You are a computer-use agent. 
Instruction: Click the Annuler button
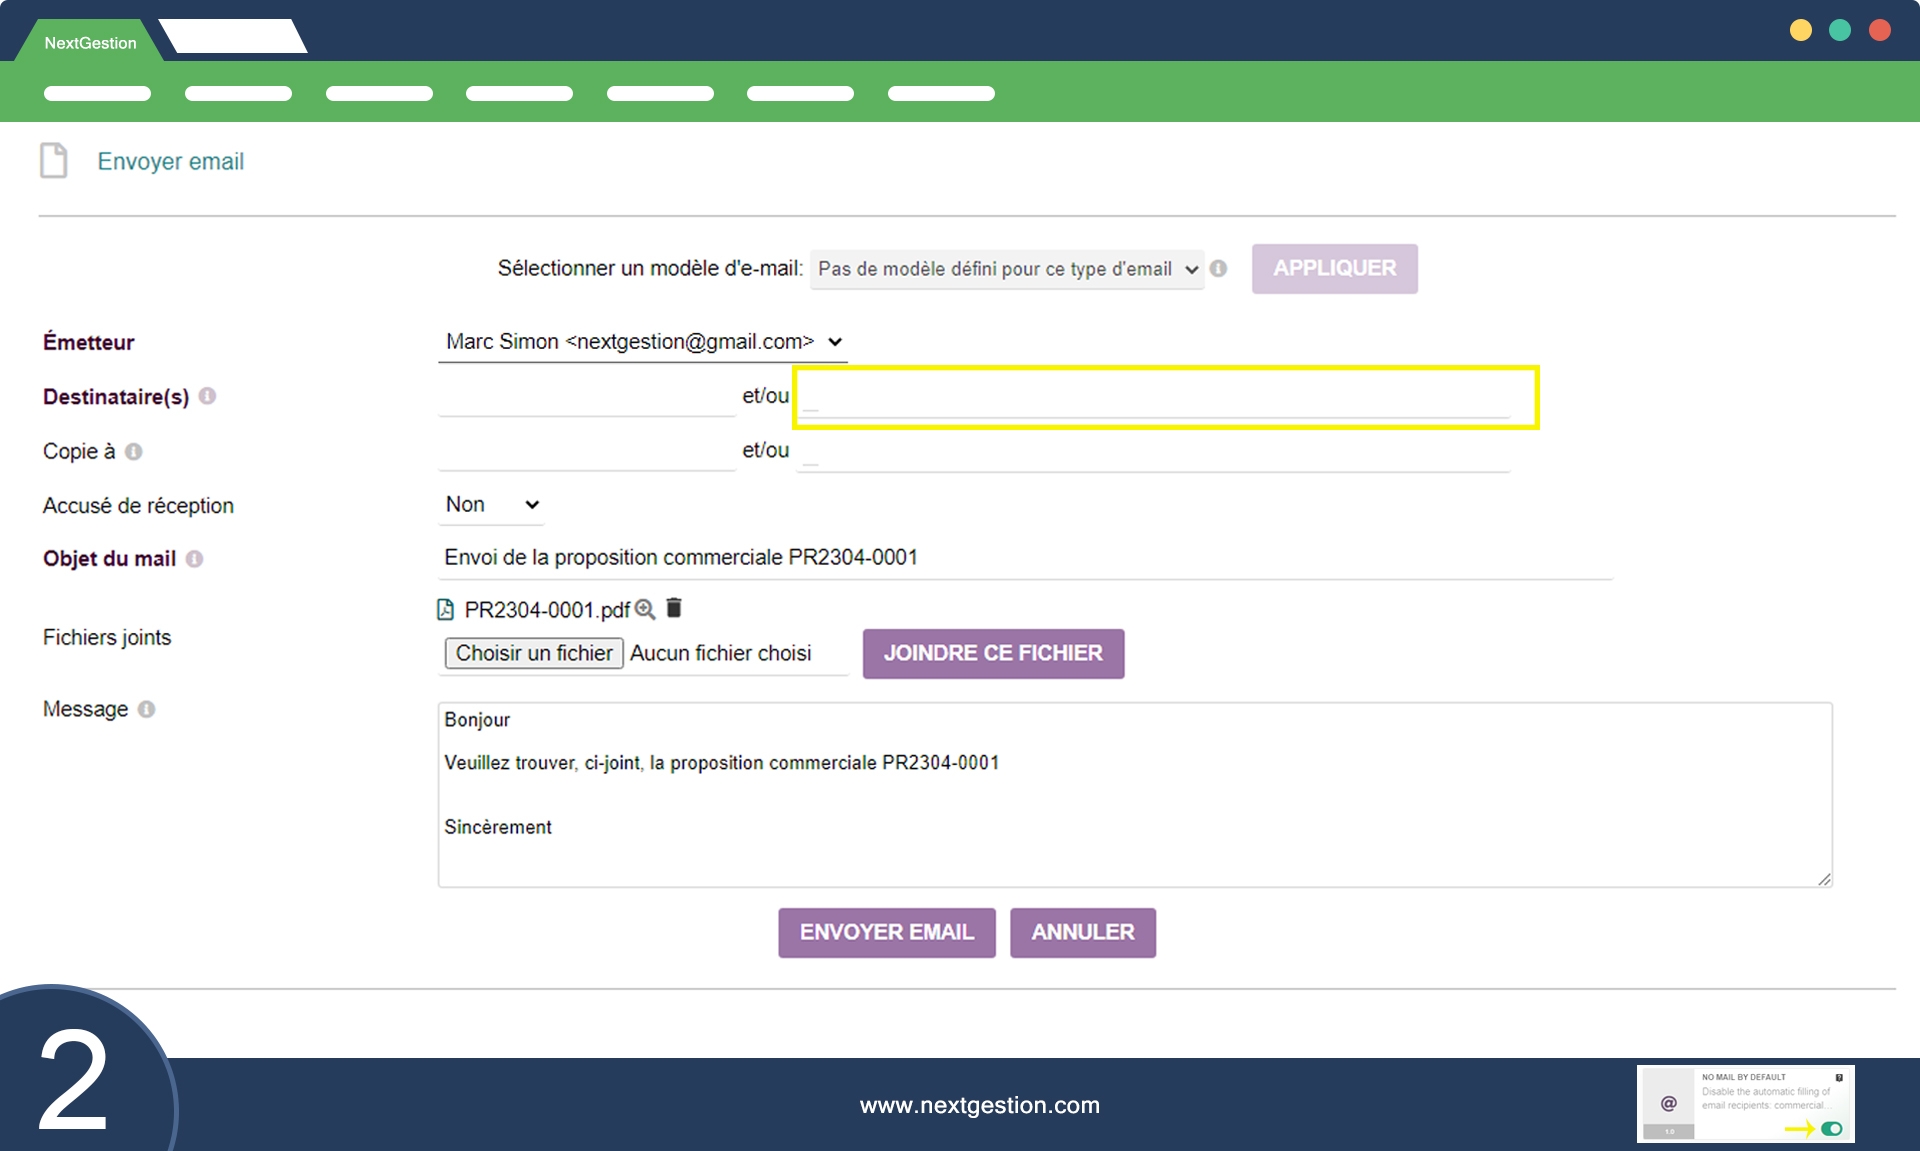coord(1082,932)
